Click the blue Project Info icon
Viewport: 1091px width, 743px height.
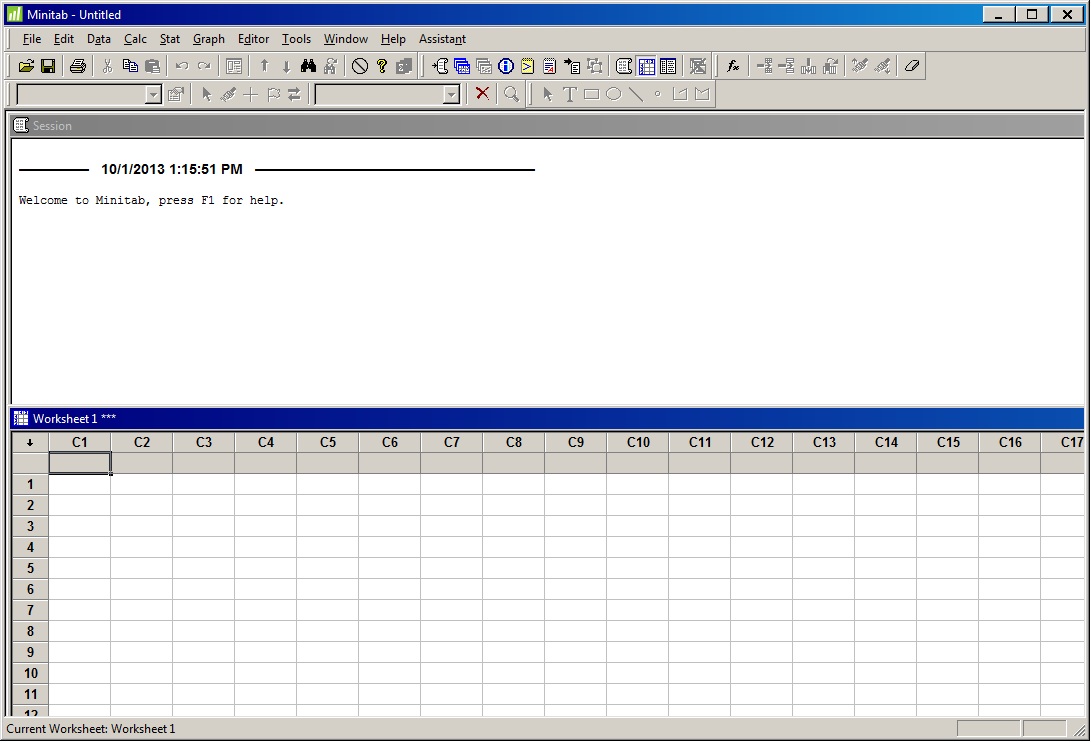(506, 66)
